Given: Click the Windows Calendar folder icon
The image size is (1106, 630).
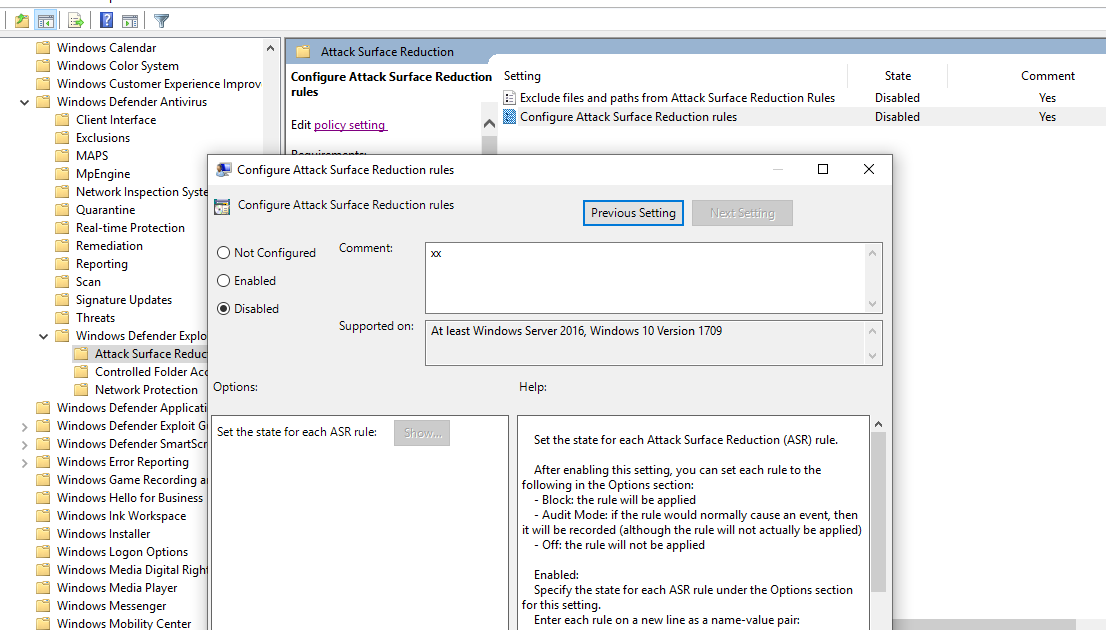Looking at the screenshot, I should [x=43, y=48].
